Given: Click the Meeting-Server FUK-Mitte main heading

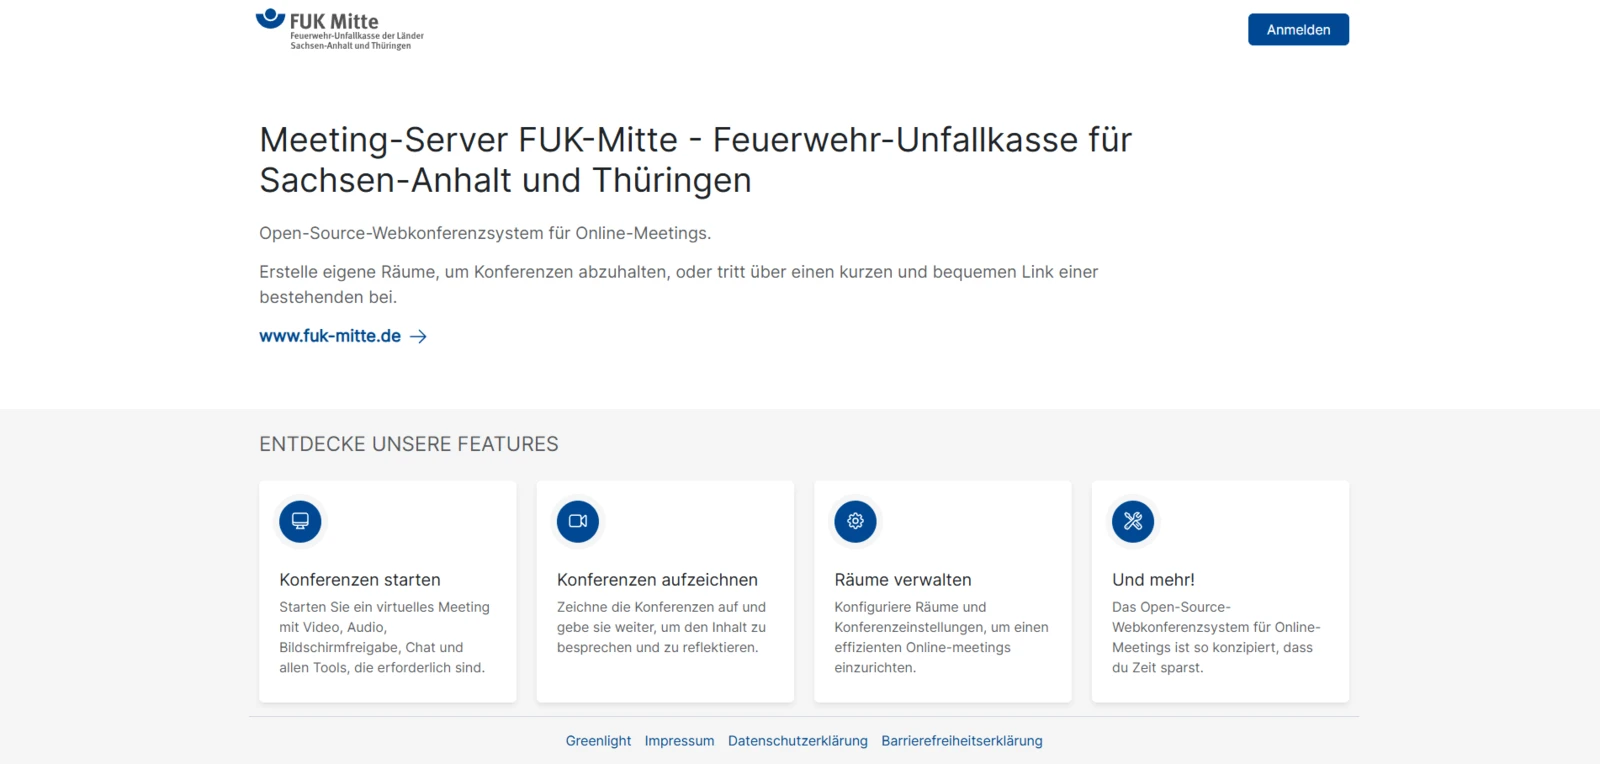Looking at the screenshot, I should coord(695,160).
